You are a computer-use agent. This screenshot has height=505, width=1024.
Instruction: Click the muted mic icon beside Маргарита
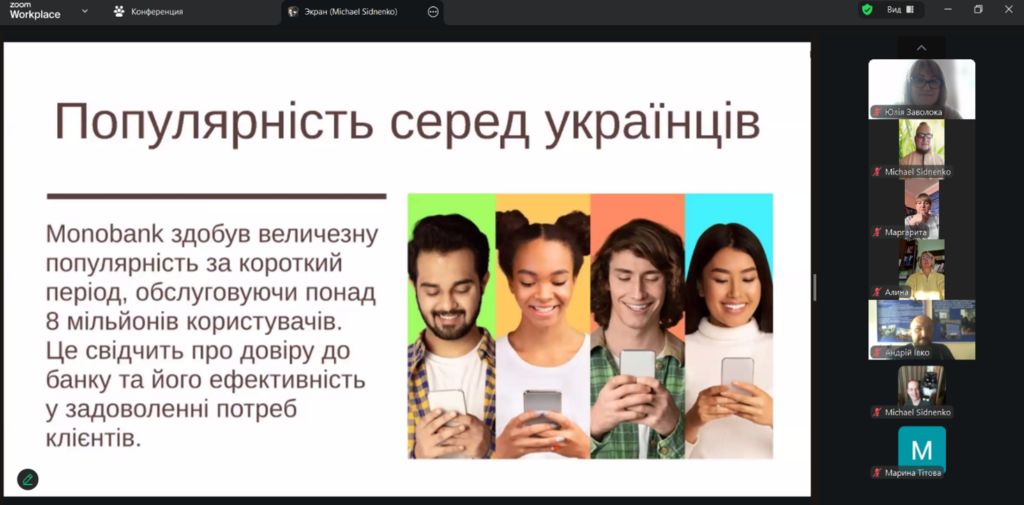pos(877,232)
